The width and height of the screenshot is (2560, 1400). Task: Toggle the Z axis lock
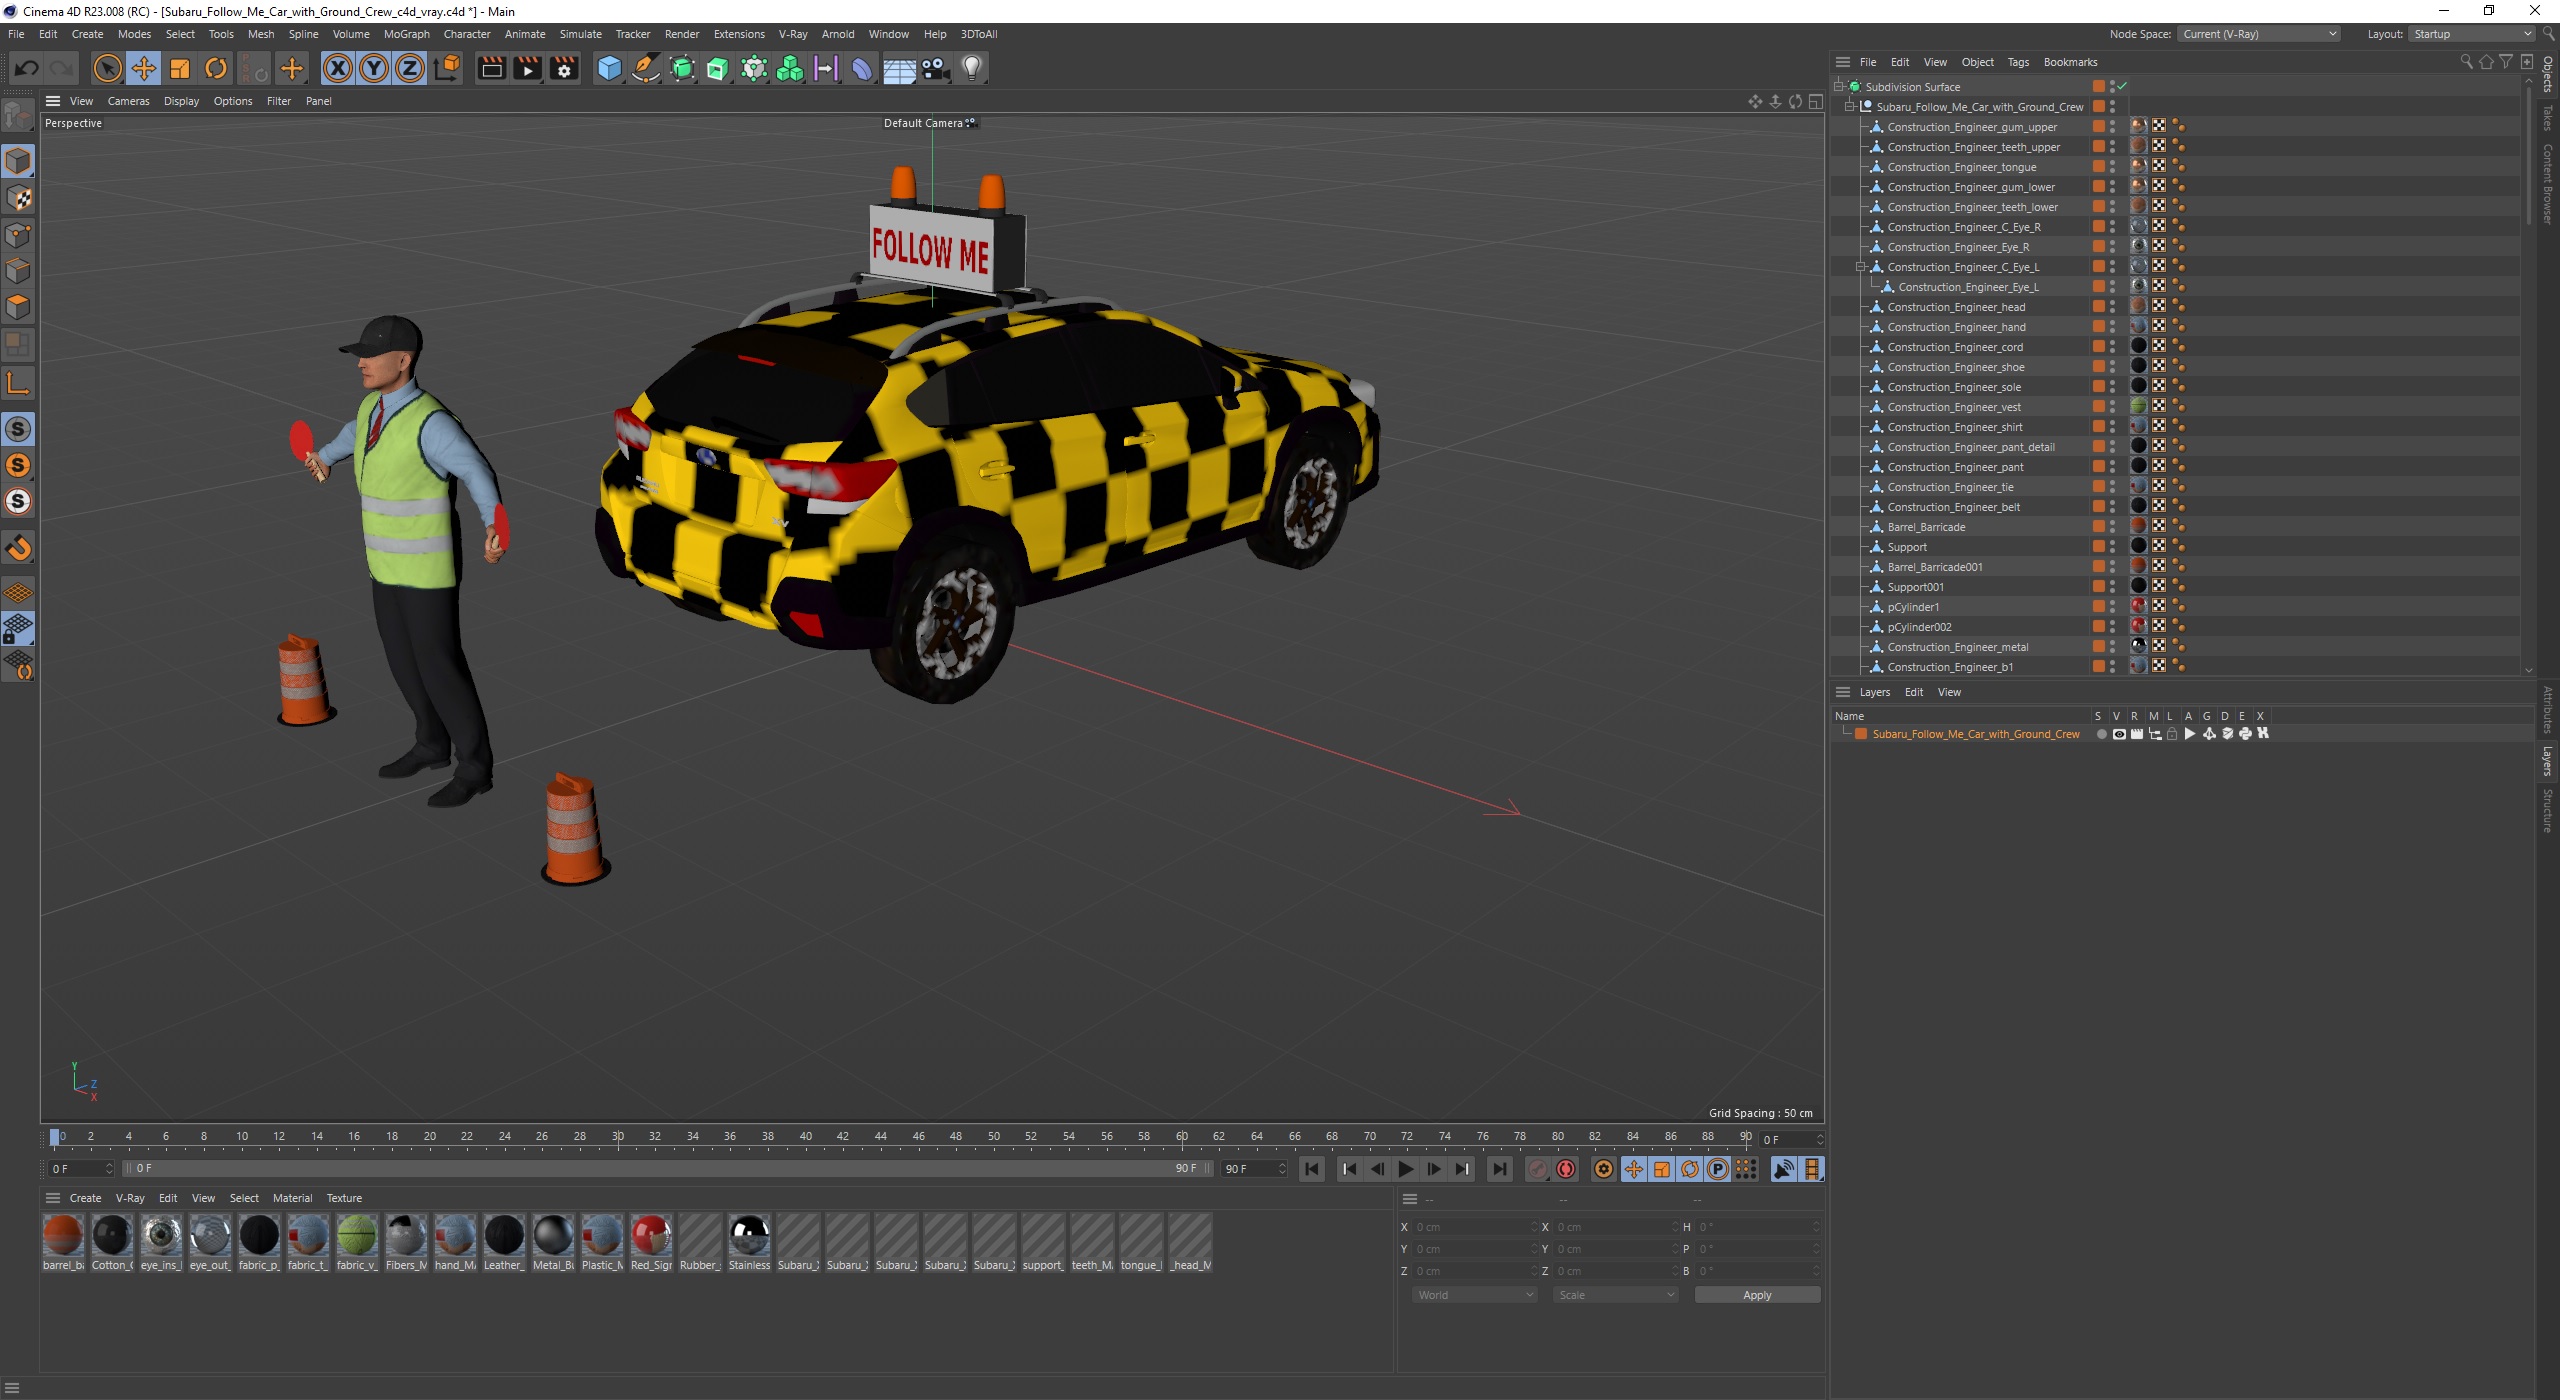tap(410, 68)
